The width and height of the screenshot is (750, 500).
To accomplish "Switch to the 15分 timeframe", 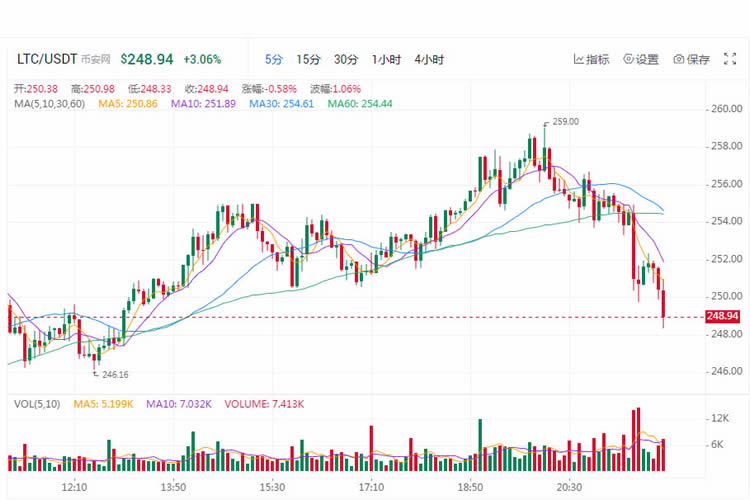I will pos(308,59).
